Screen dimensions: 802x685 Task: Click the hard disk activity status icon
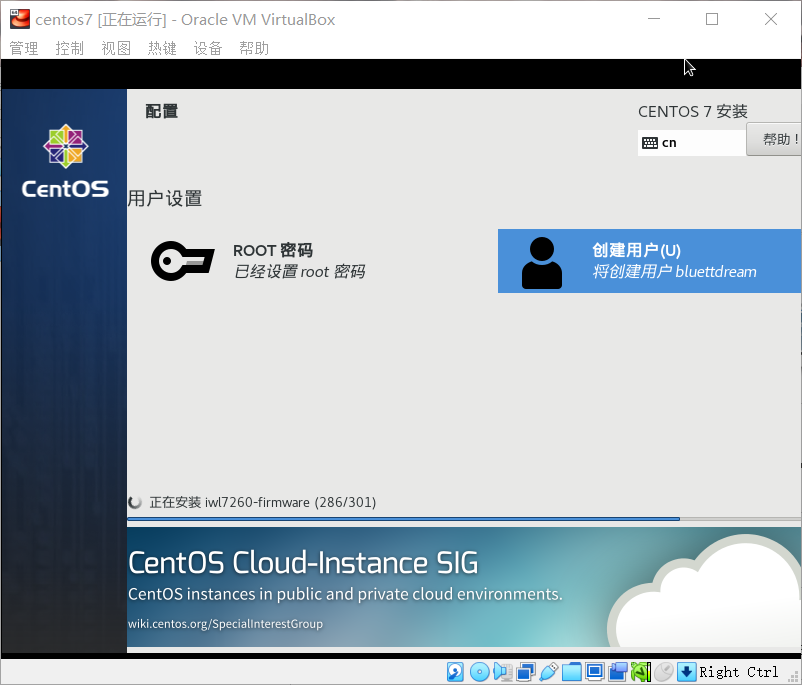point(455,672)
